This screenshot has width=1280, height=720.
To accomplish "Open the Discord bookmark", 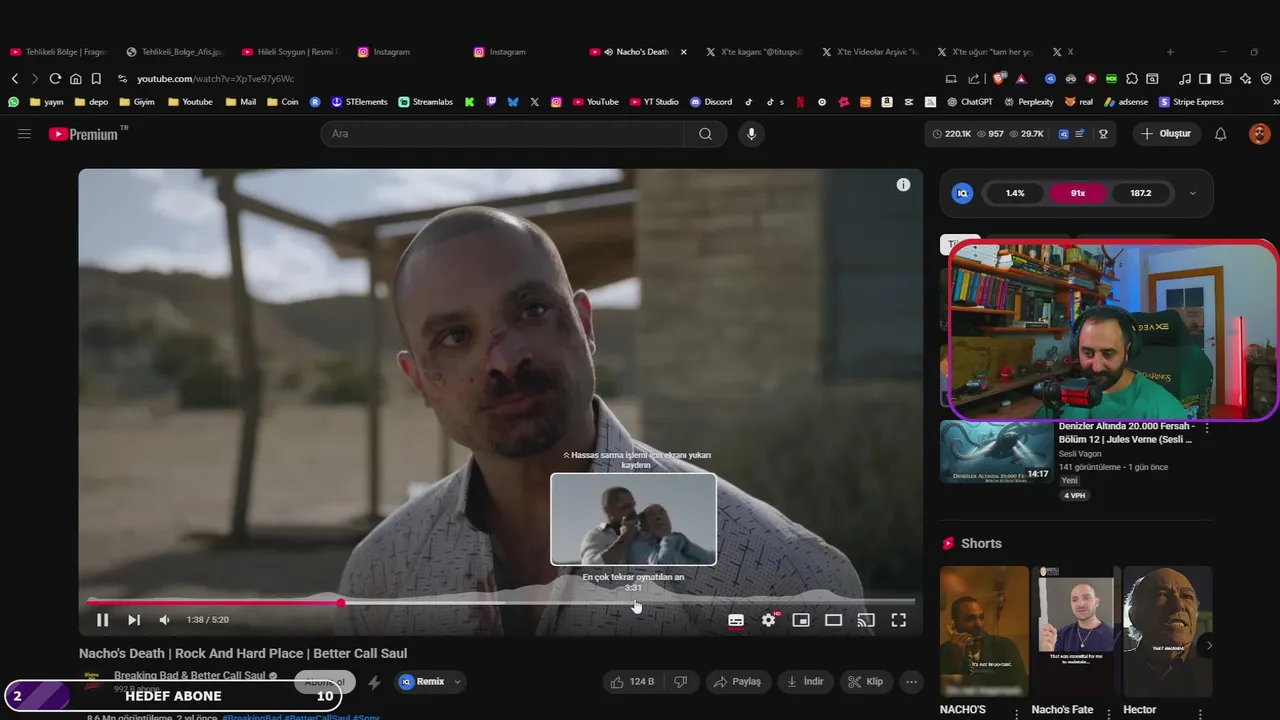I will click(711, 102).
